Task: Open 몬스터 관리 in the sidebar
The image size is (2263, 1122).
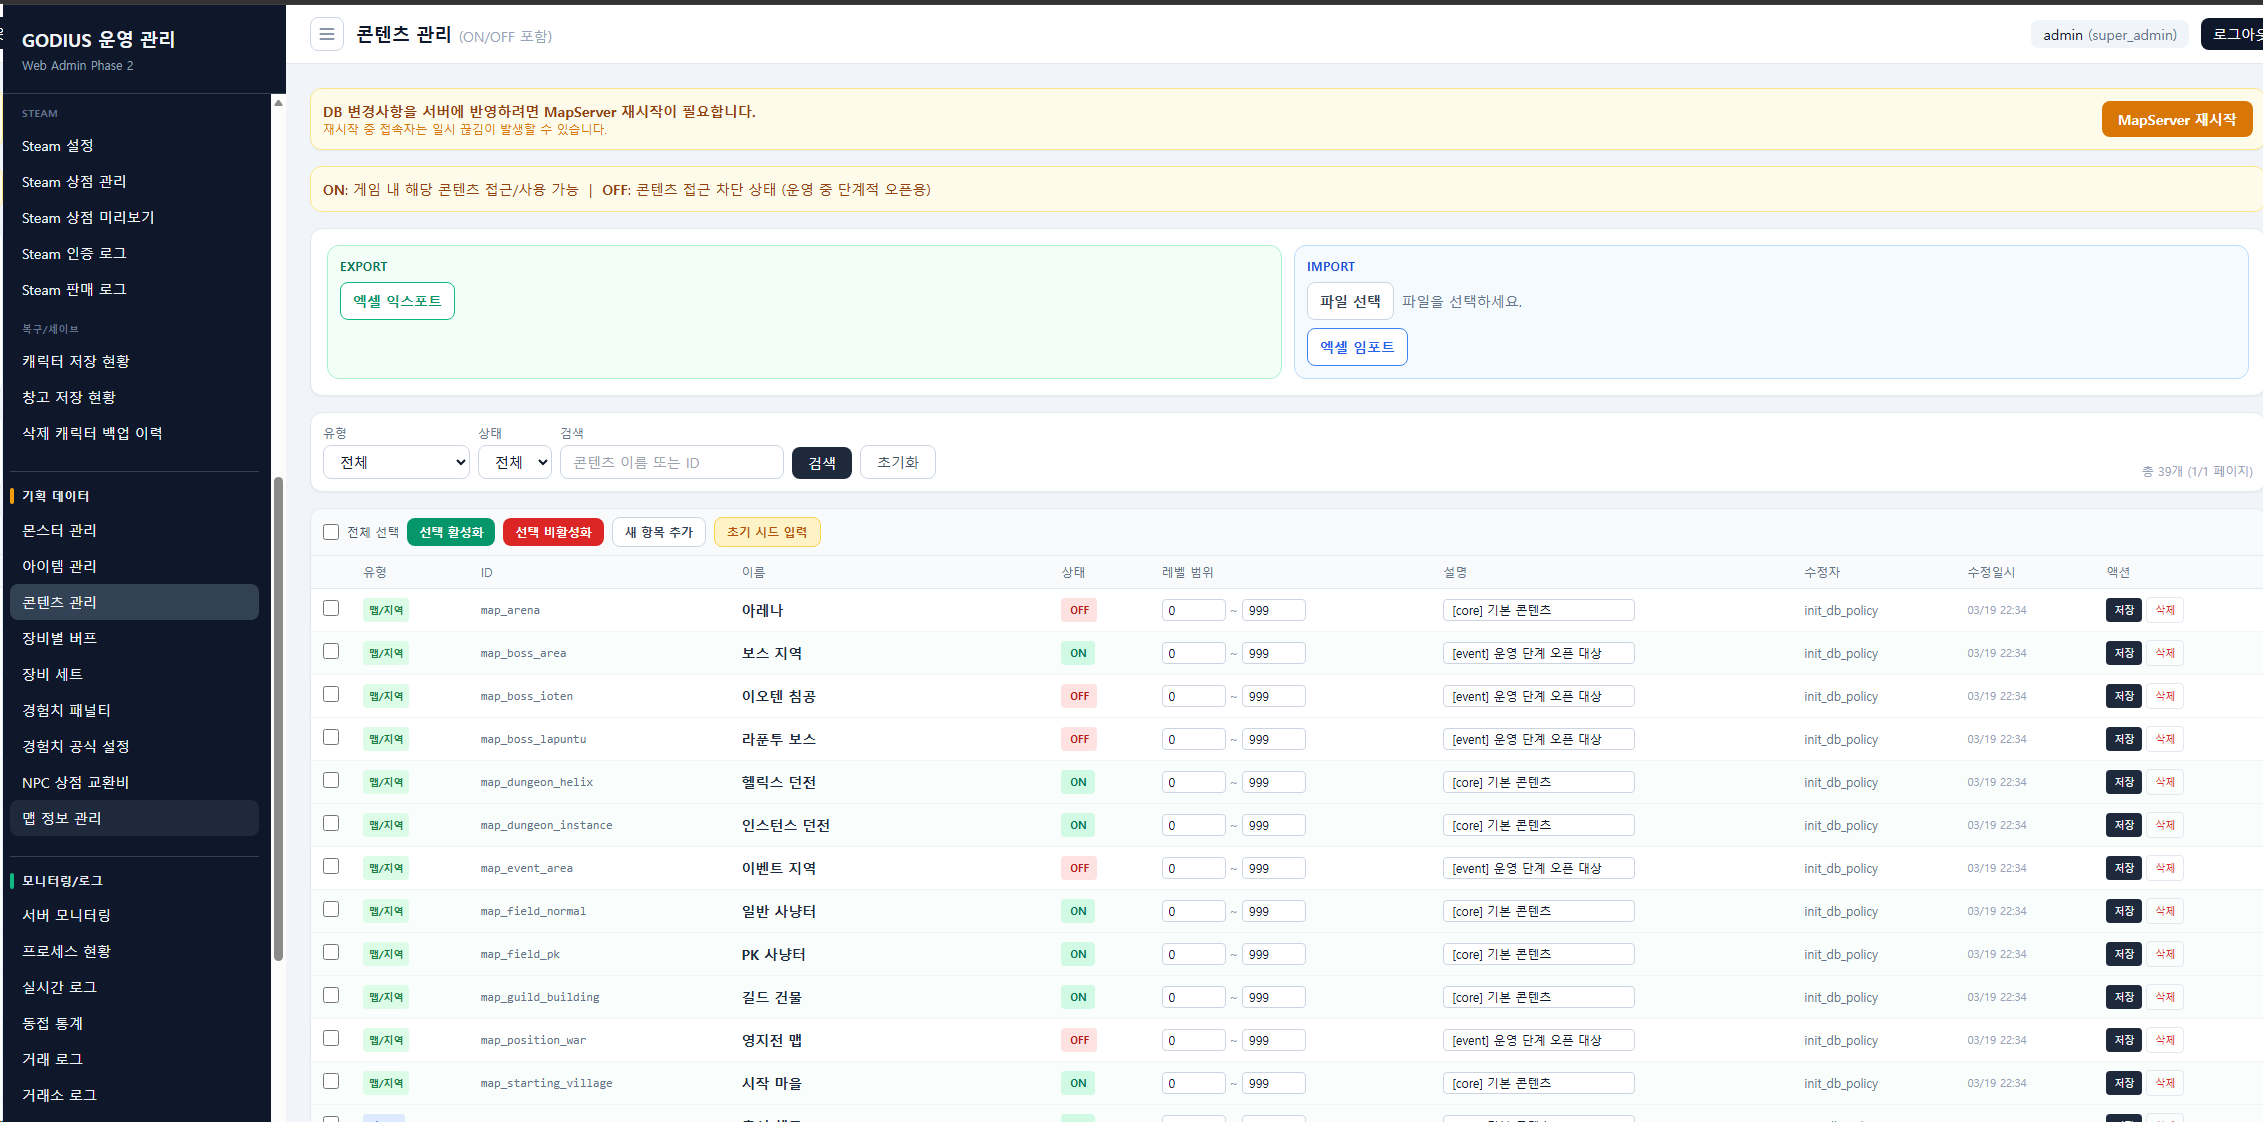Action: click(x=59, y=530)
